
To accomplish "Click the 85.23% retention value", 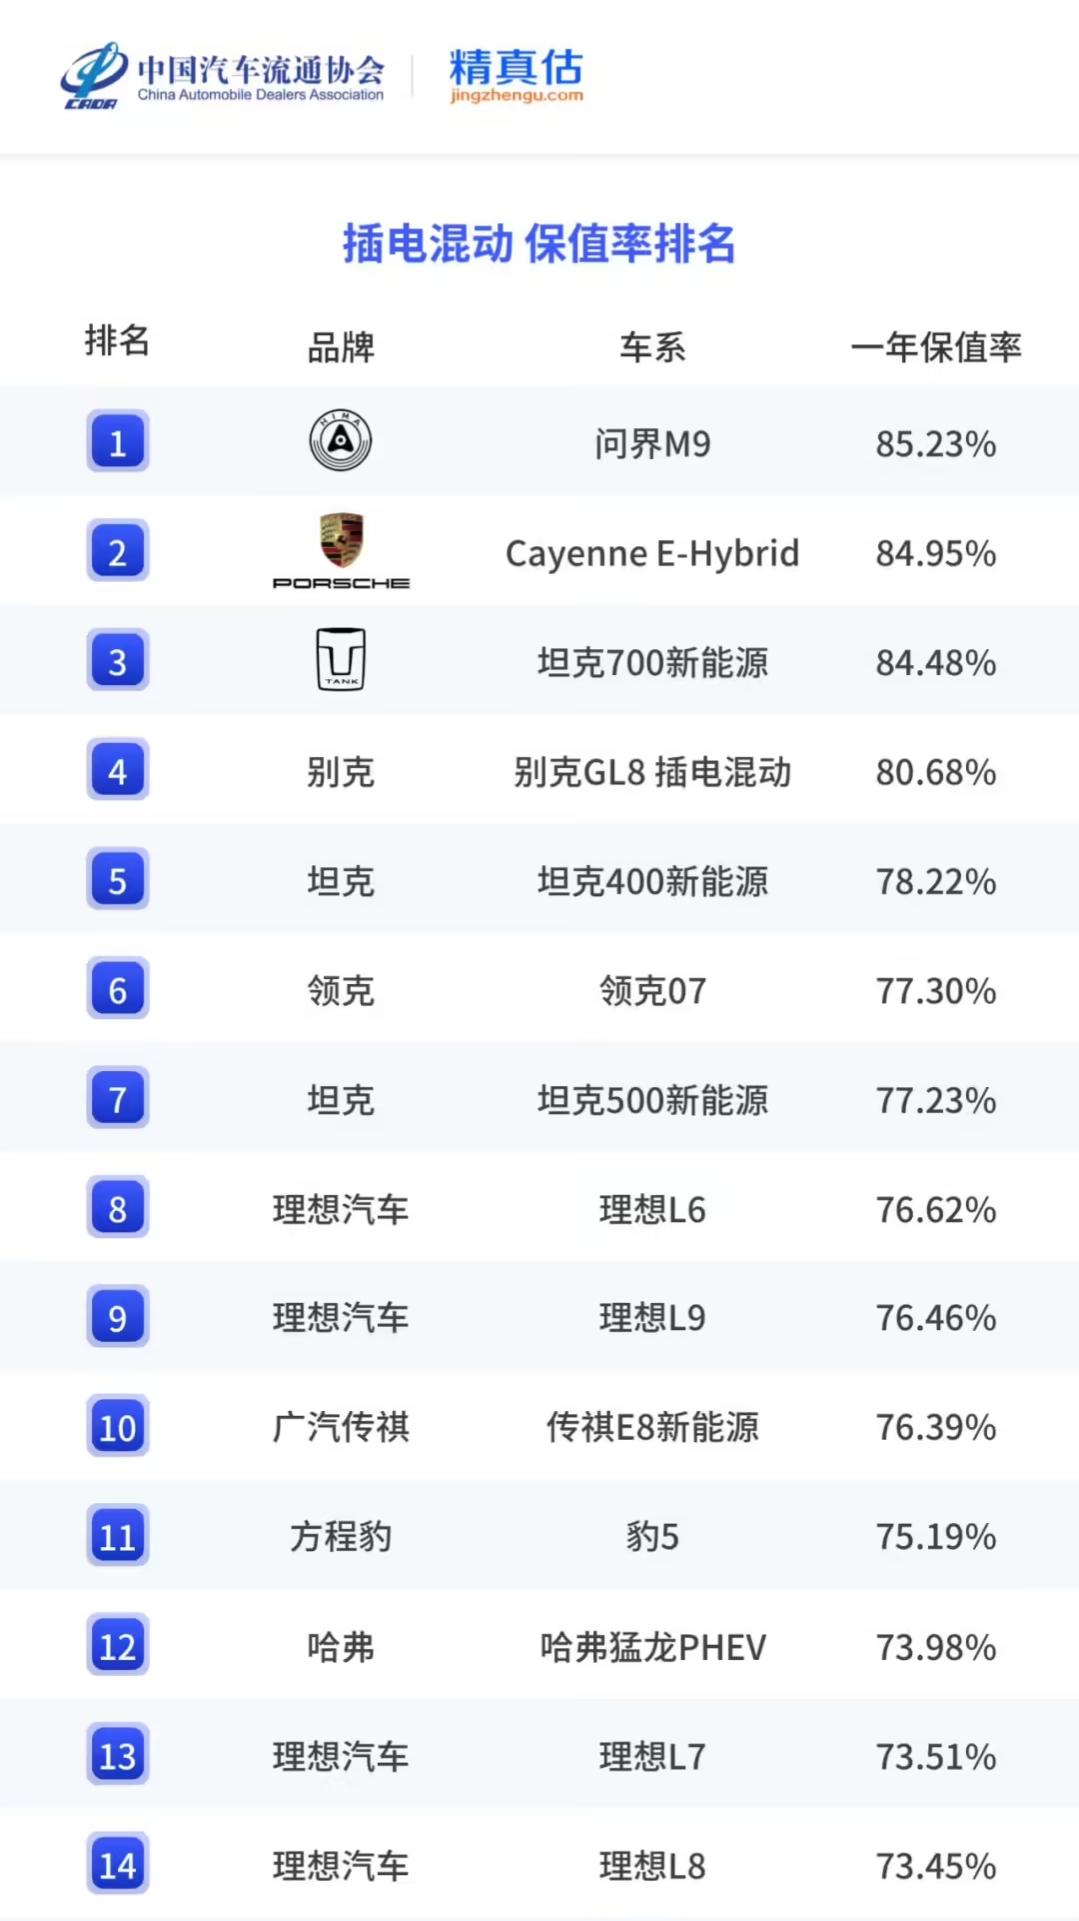I will [936, 443].
